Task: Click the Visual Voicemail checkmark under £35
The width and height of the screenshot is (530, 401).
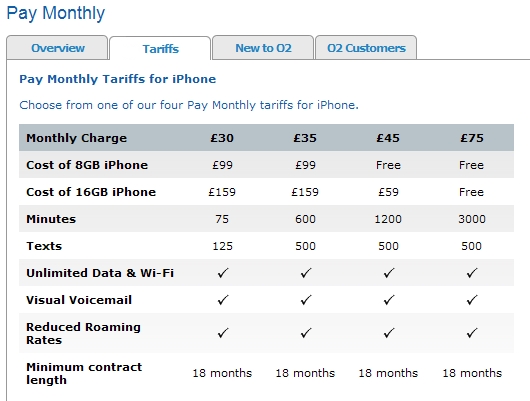Action: click(x=306, y=300)
